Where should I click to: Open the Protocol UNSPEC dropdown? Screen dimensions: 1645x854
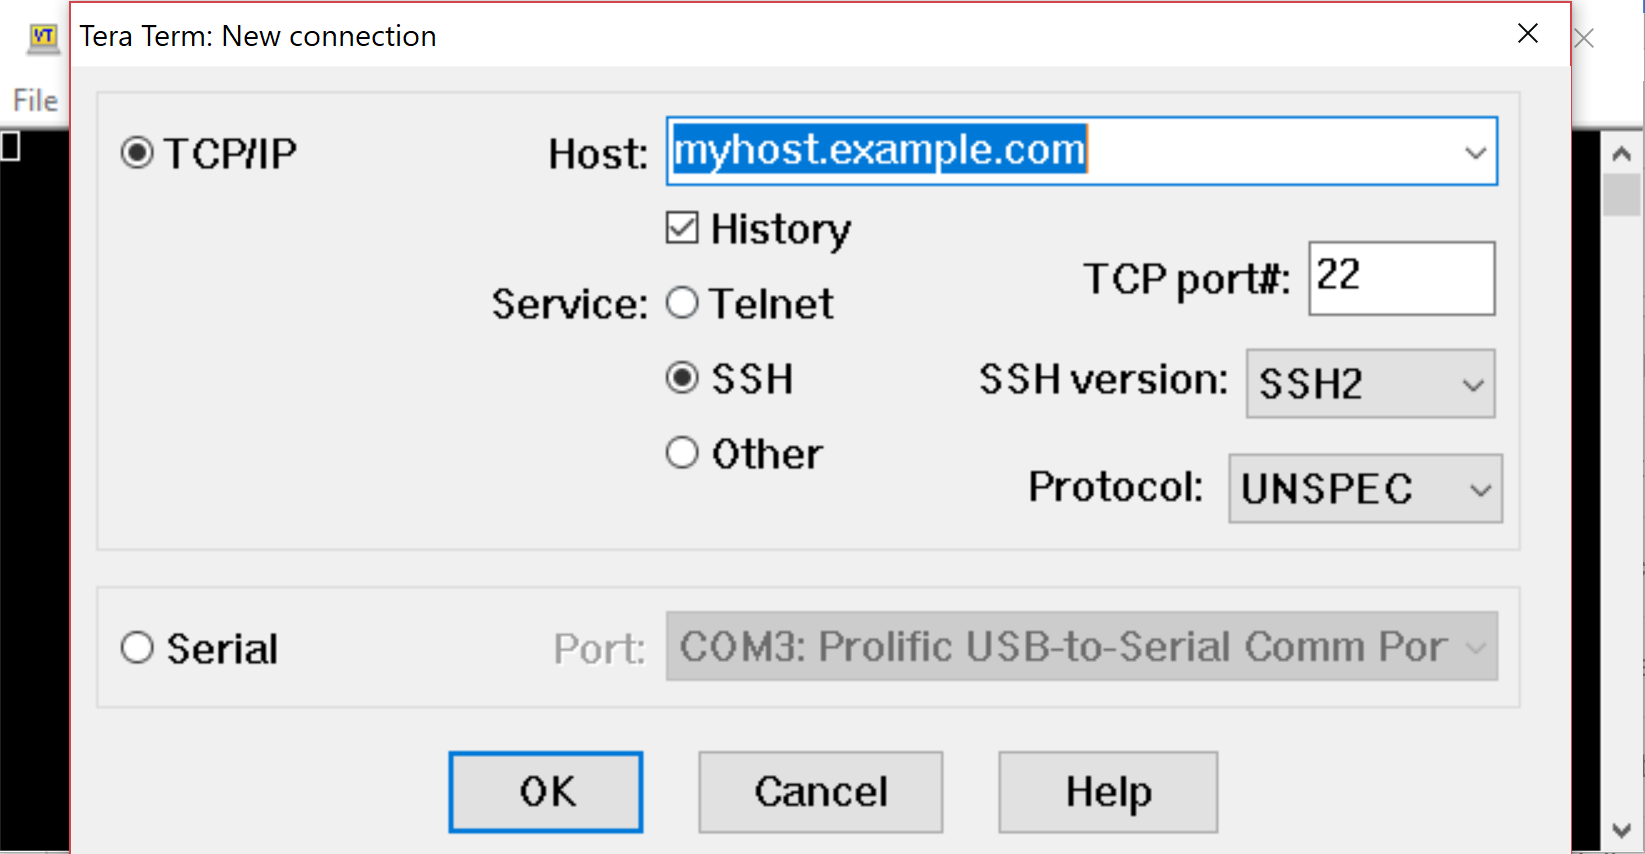click(x=1365, y=488)
